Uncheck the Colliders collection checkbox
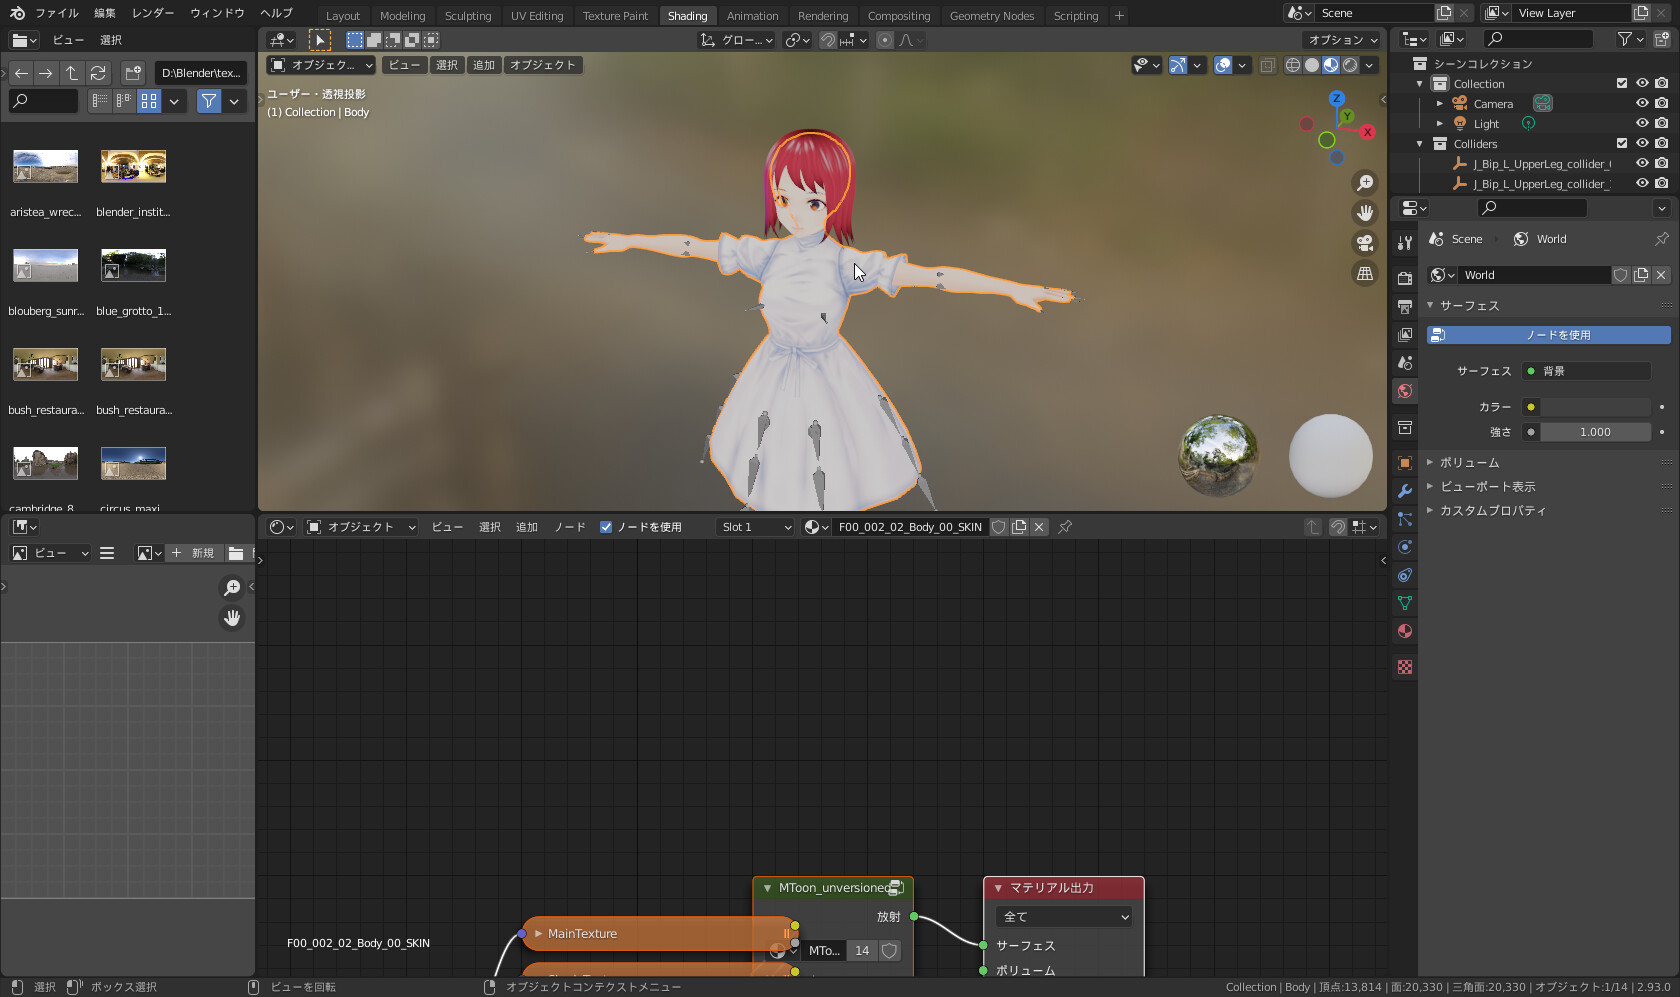The width and height of the screenshot is (1680, 997). point(1622,144)
